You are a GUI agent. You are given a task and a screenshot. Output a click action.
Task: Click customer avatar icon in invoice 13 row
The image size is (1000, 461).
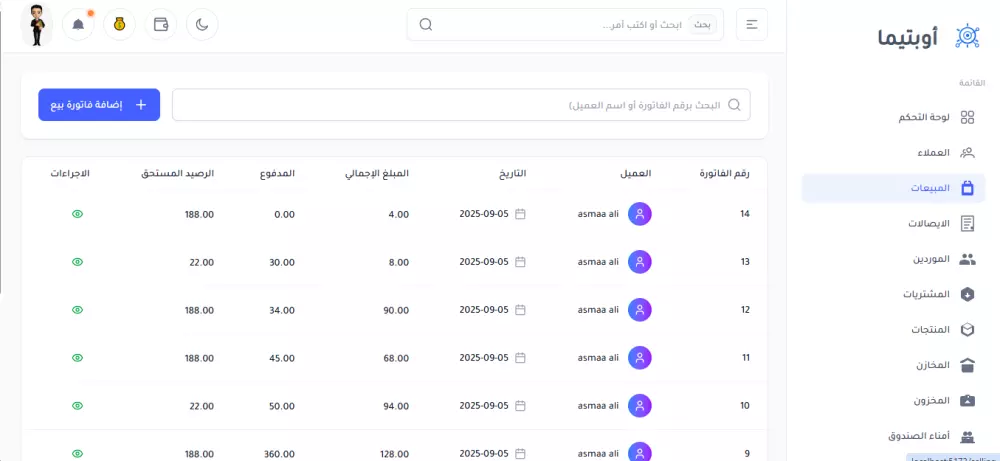640,261
